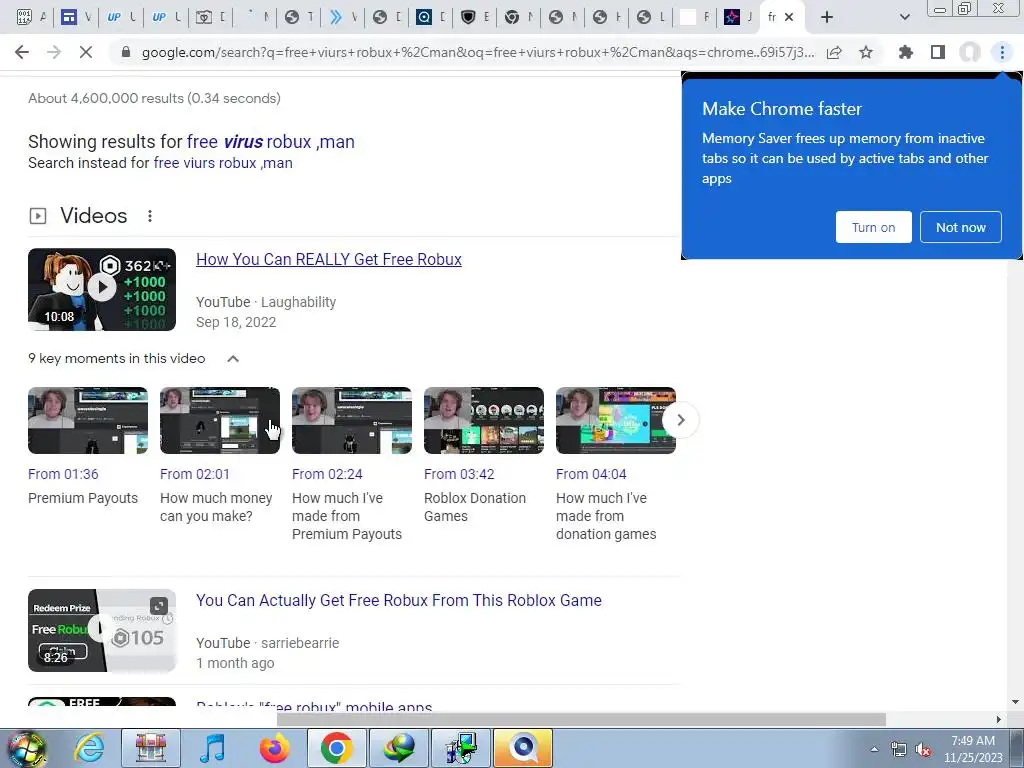Open the Chrome side panel
Viewport: 1024px width, 768px height.
[x=938, y=52]
